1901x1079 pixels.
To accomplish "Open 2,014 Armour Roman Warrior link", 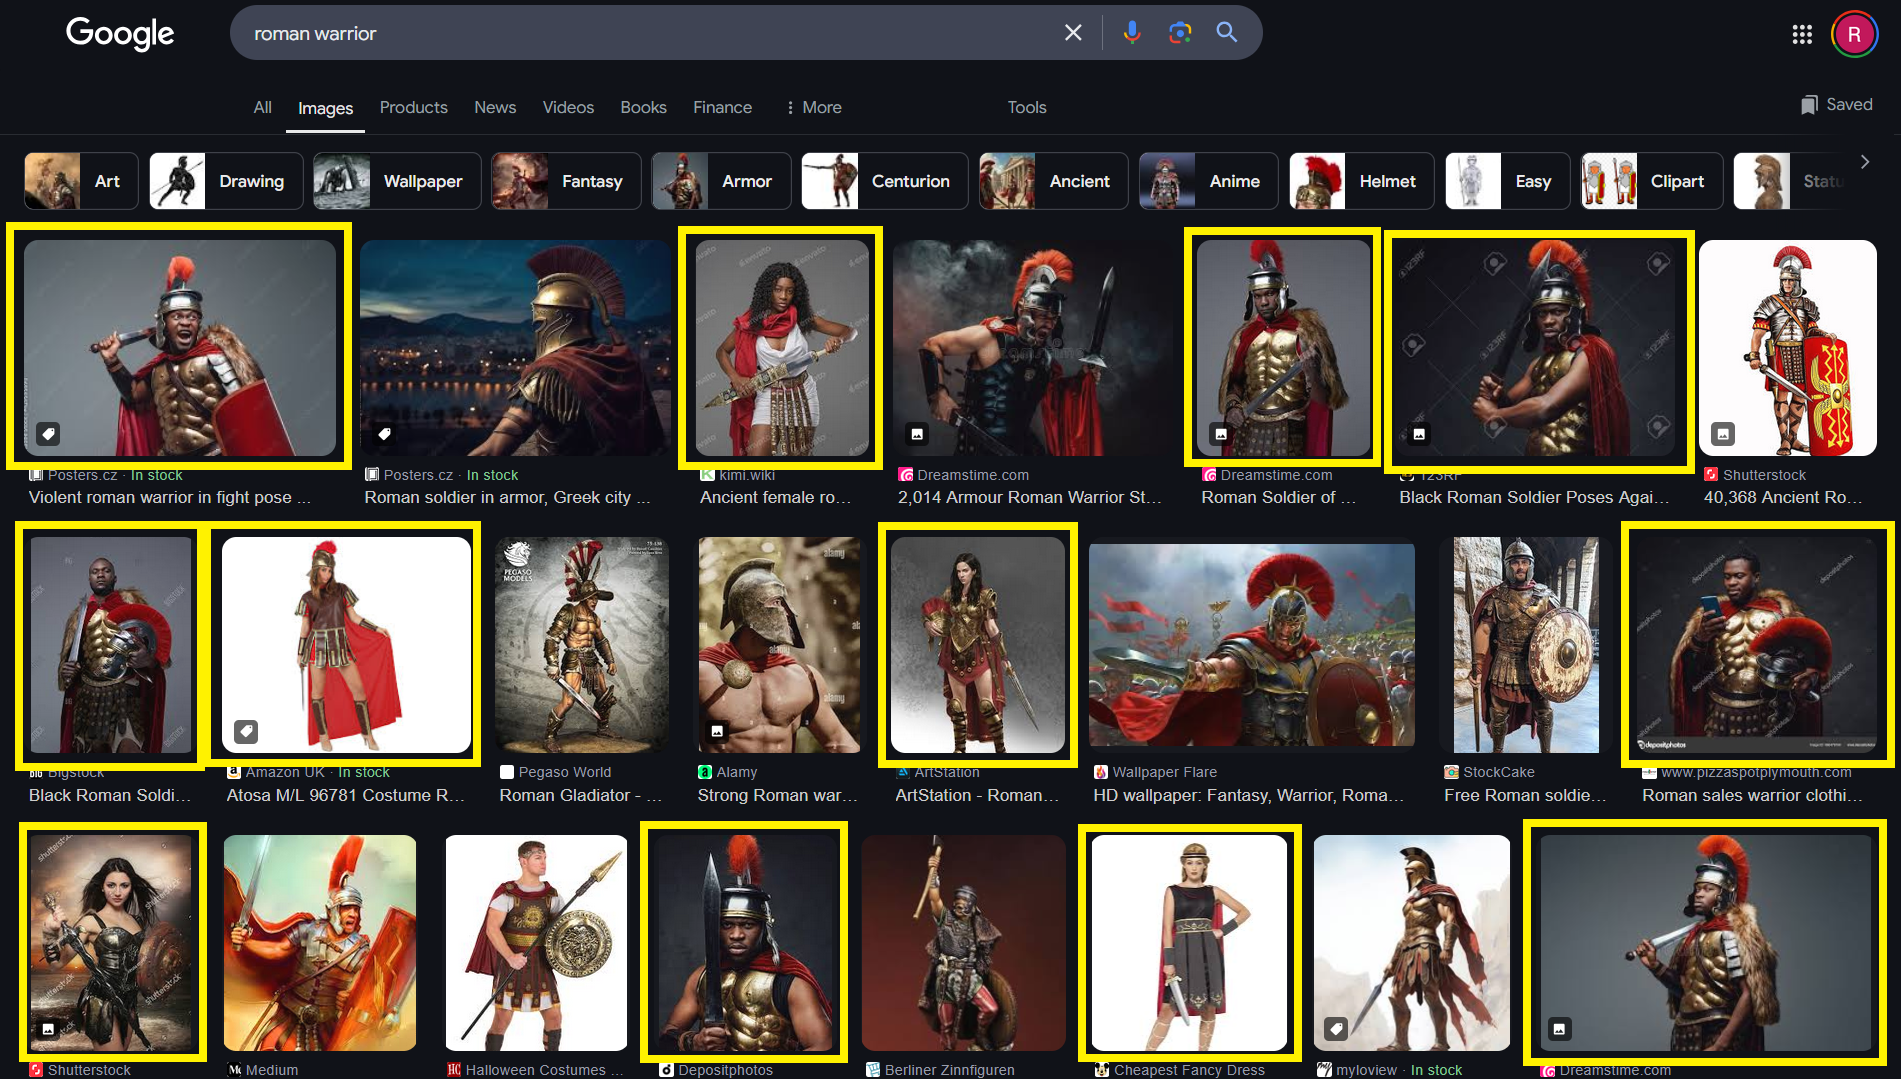I will pyautogui.click(x=1029, y=497).
